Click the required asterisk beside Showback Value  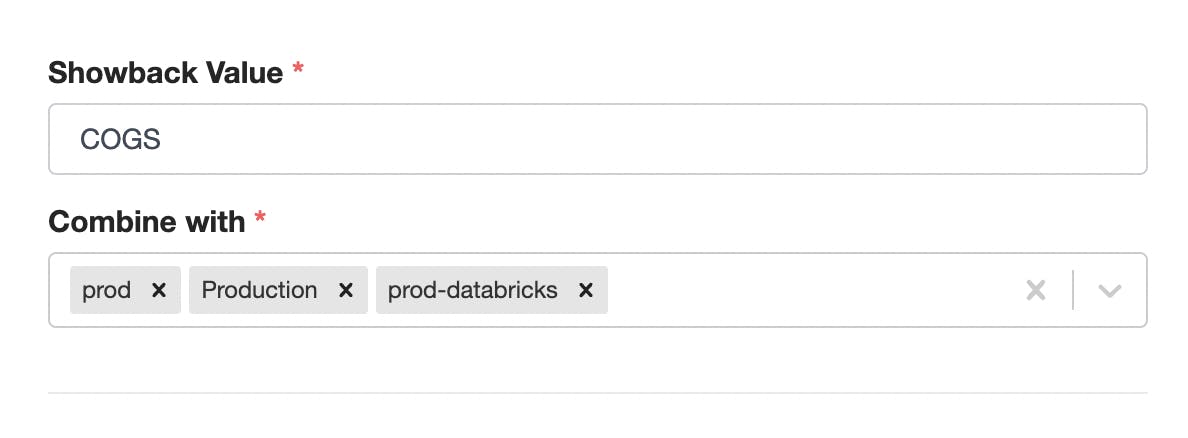(x=298, y=70)
